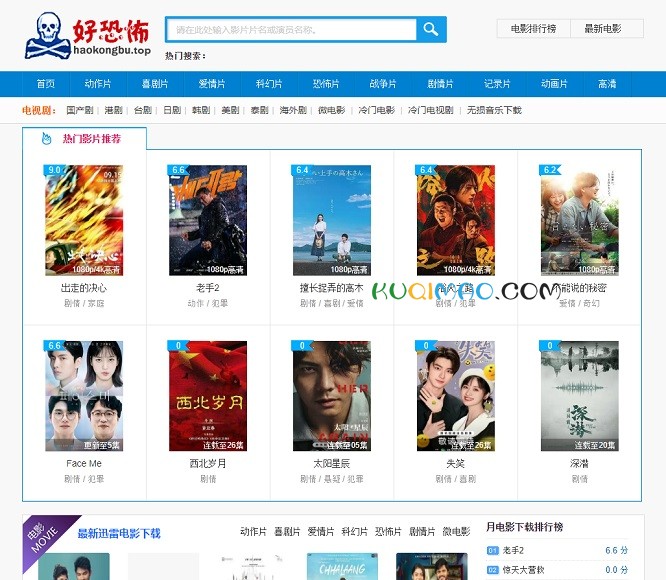Click the 西北岁月 title link
This screenshot has width=666, height=580.
coord(208,463)
